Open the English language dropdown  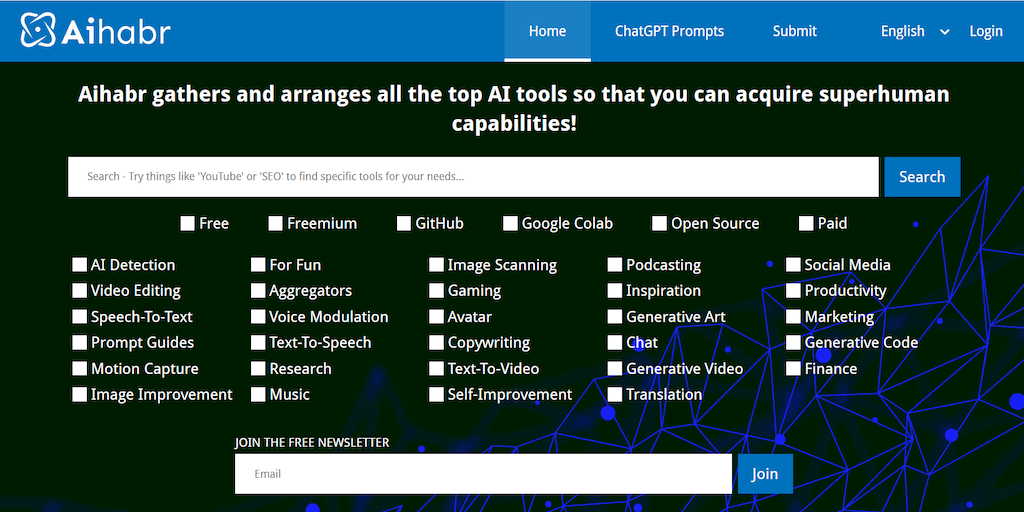(x=915, y=31)
